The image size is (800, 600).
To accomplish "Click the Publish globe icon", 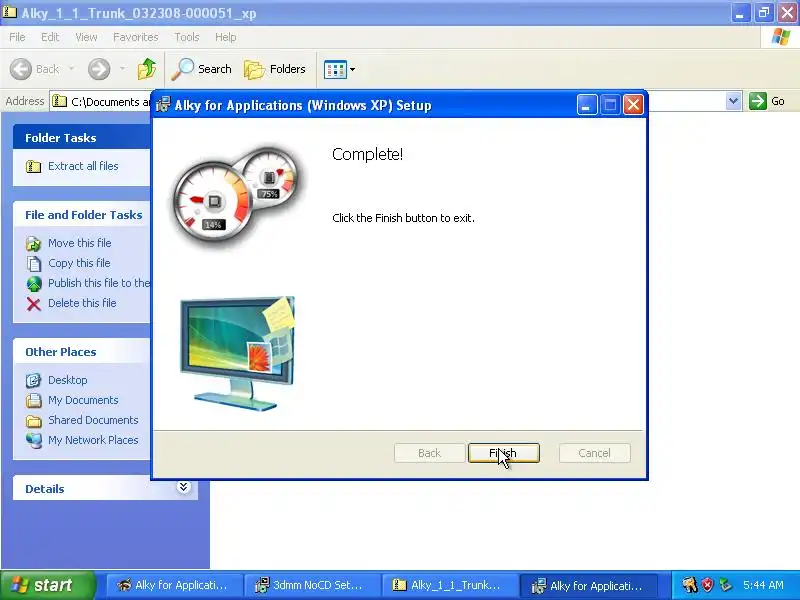I will (34, 284).
